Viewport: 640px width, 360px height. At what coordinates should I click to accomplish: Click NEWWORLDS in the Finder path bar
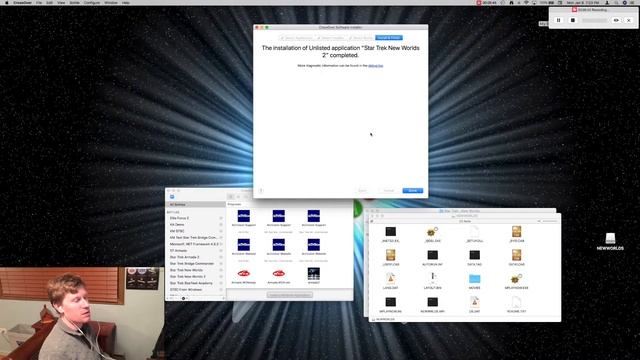pos(384,319)
